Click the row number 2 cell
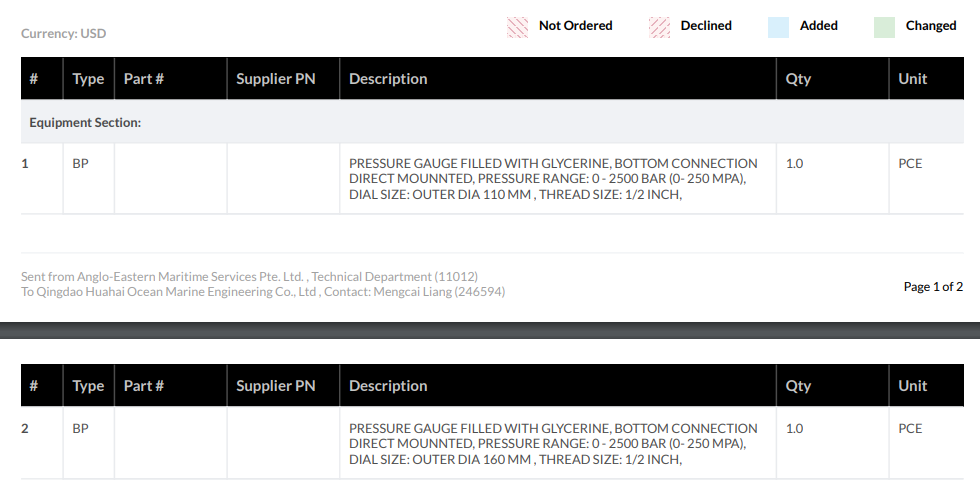 click(x=26, y=428)
